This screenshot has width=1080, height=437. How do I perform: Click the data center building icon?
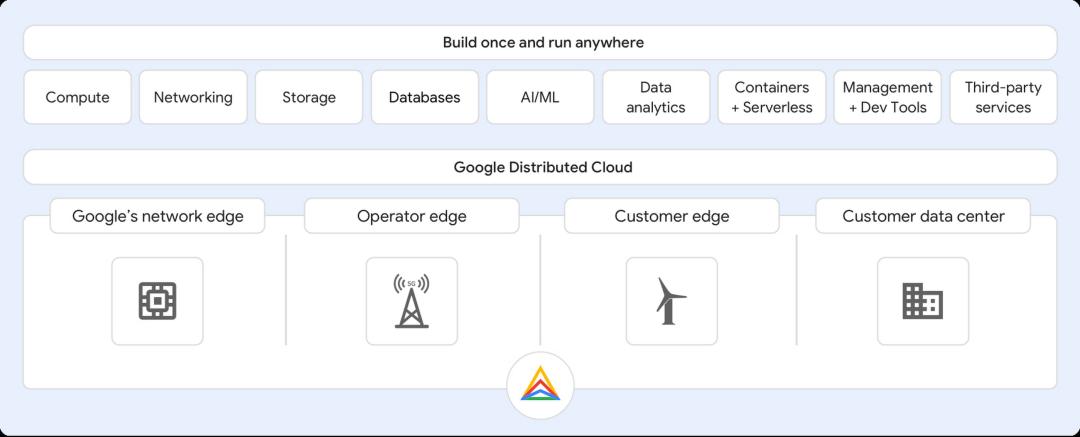click(x=922, y=301)
